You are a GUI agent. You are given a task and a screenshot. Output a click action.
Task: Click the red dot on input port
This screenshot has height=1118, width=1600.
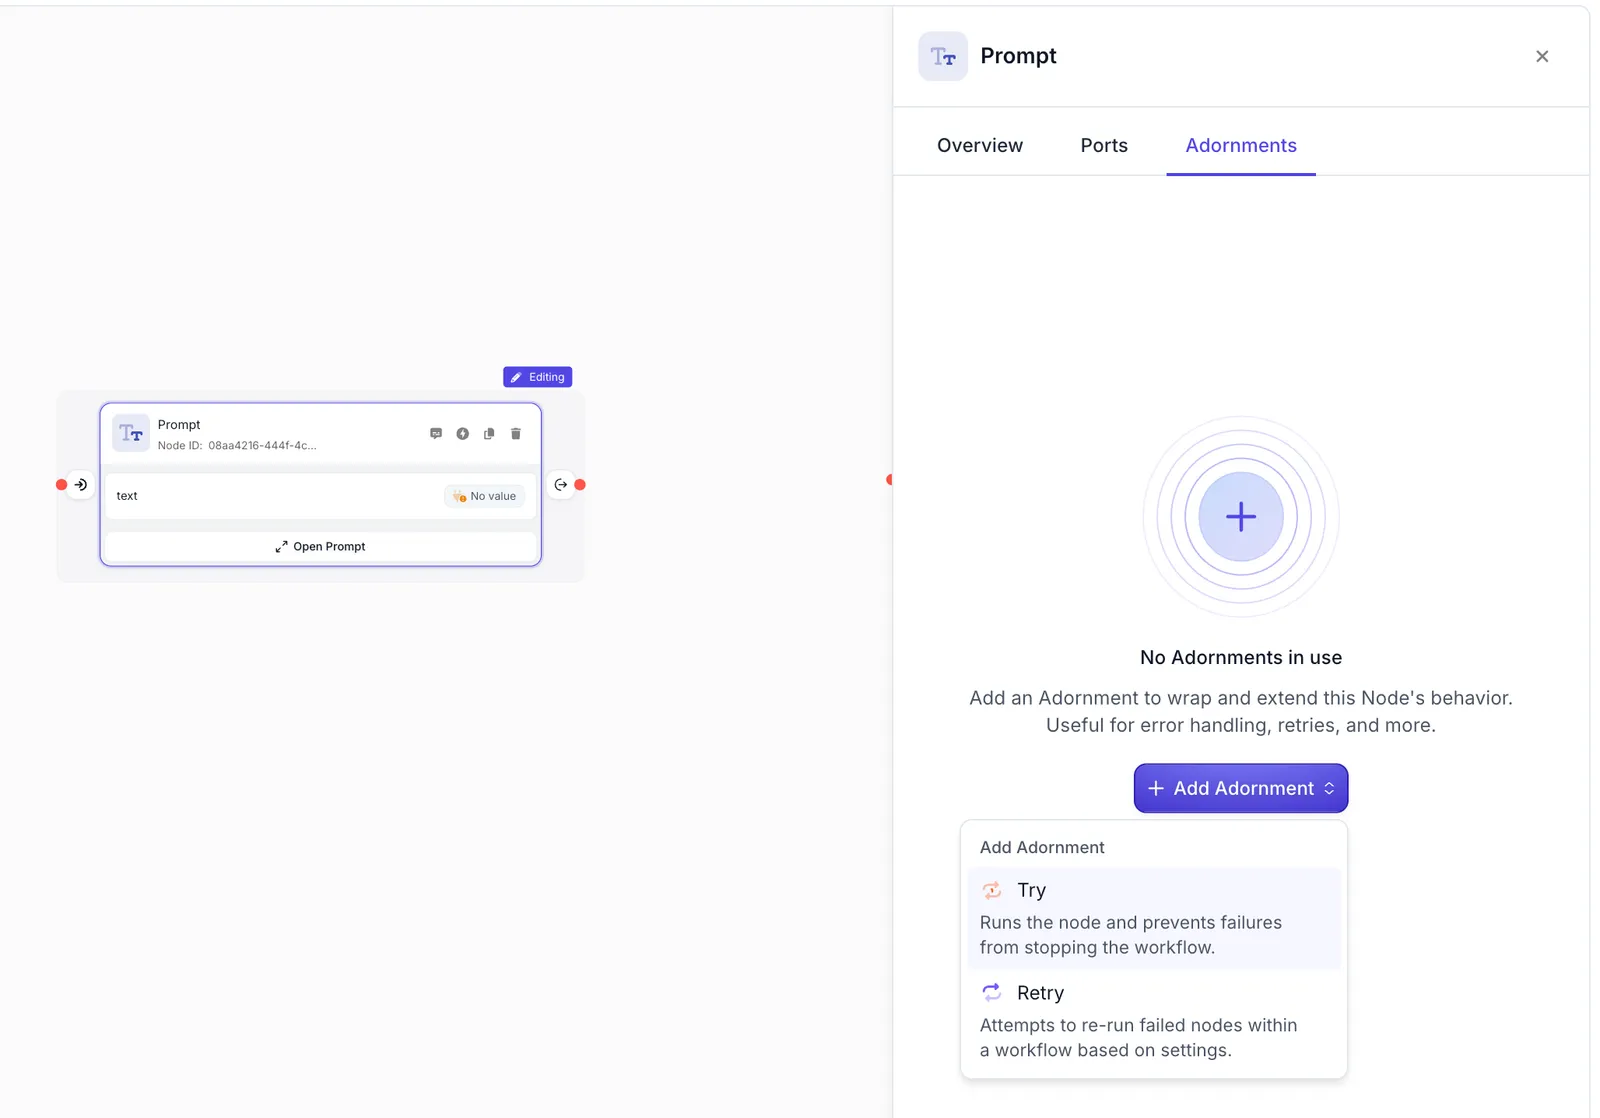(x=62, y=485)
